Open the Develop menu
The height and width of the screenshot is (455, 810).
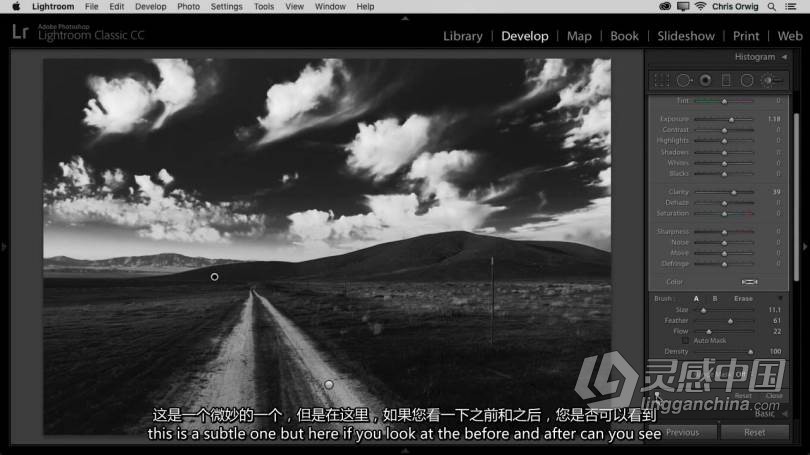(x=151, y=6)
